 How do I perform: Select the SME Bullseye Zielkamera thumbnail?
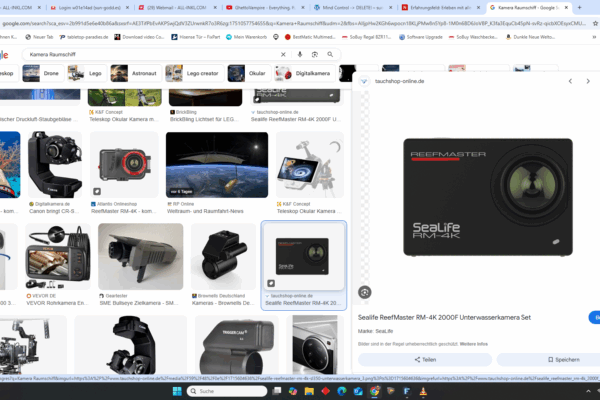point(140,256)
